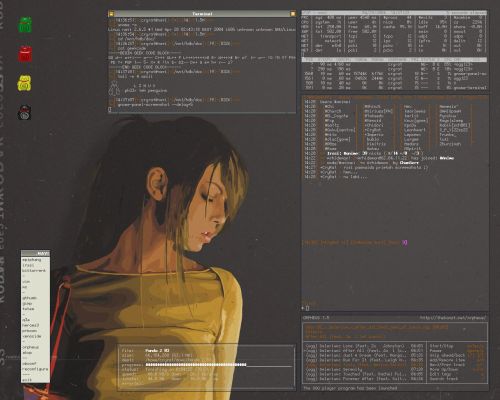500x400 pixels.
Task: Select 'reconfigure' in the root menu
Action: pos(35,369)
